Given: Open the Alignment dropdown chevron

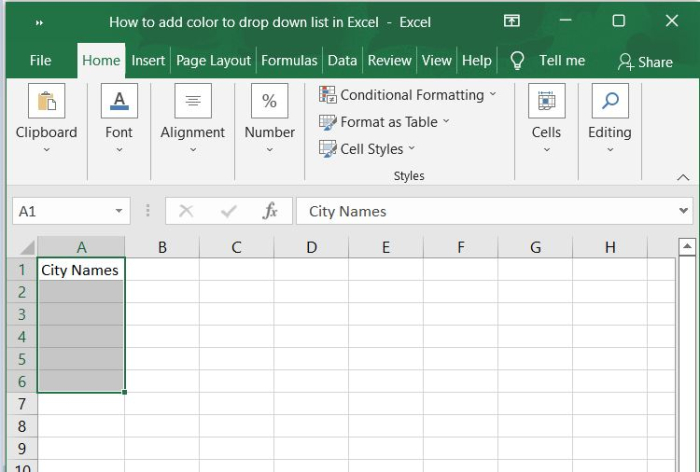Looking at the screenshot, I should [x=193, y=150].
